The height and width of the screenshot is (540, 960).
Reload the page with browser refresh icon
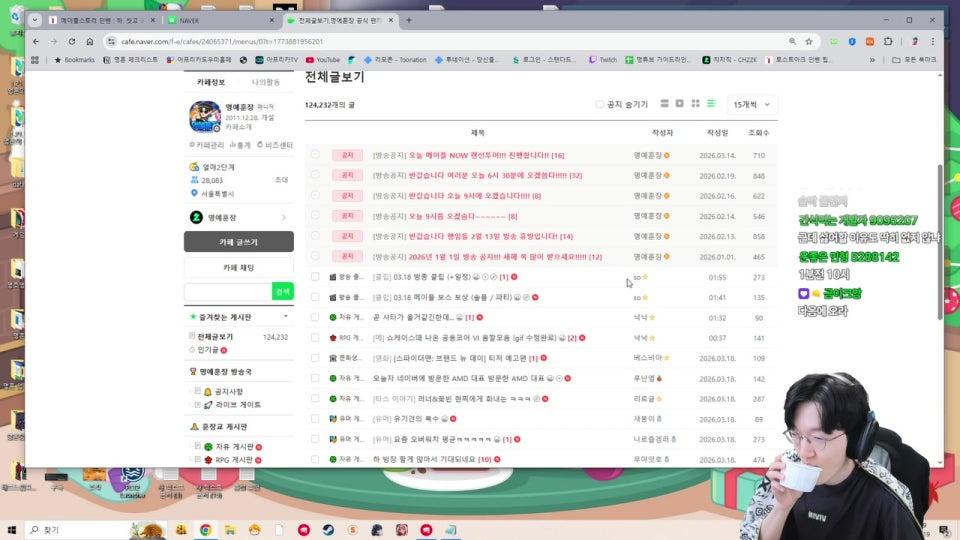[71, 41]
